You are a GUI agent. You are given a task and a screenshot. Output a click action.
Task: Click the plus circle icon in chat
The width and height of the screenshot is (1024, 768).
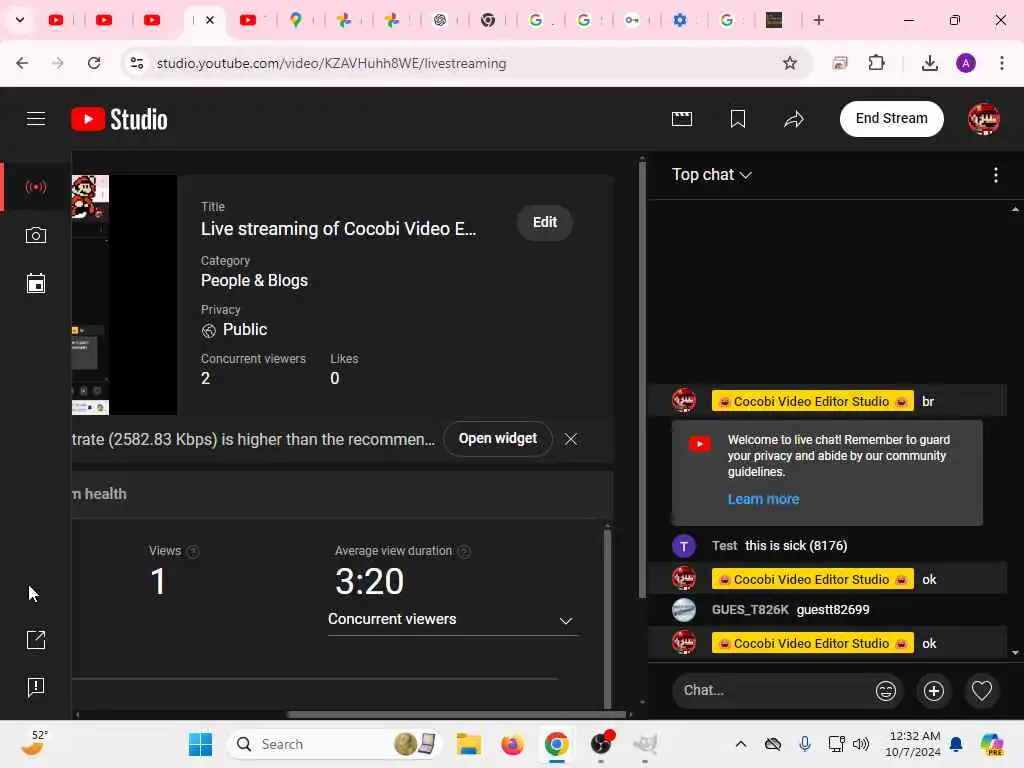pyautogui.click(x=934, y=691)
